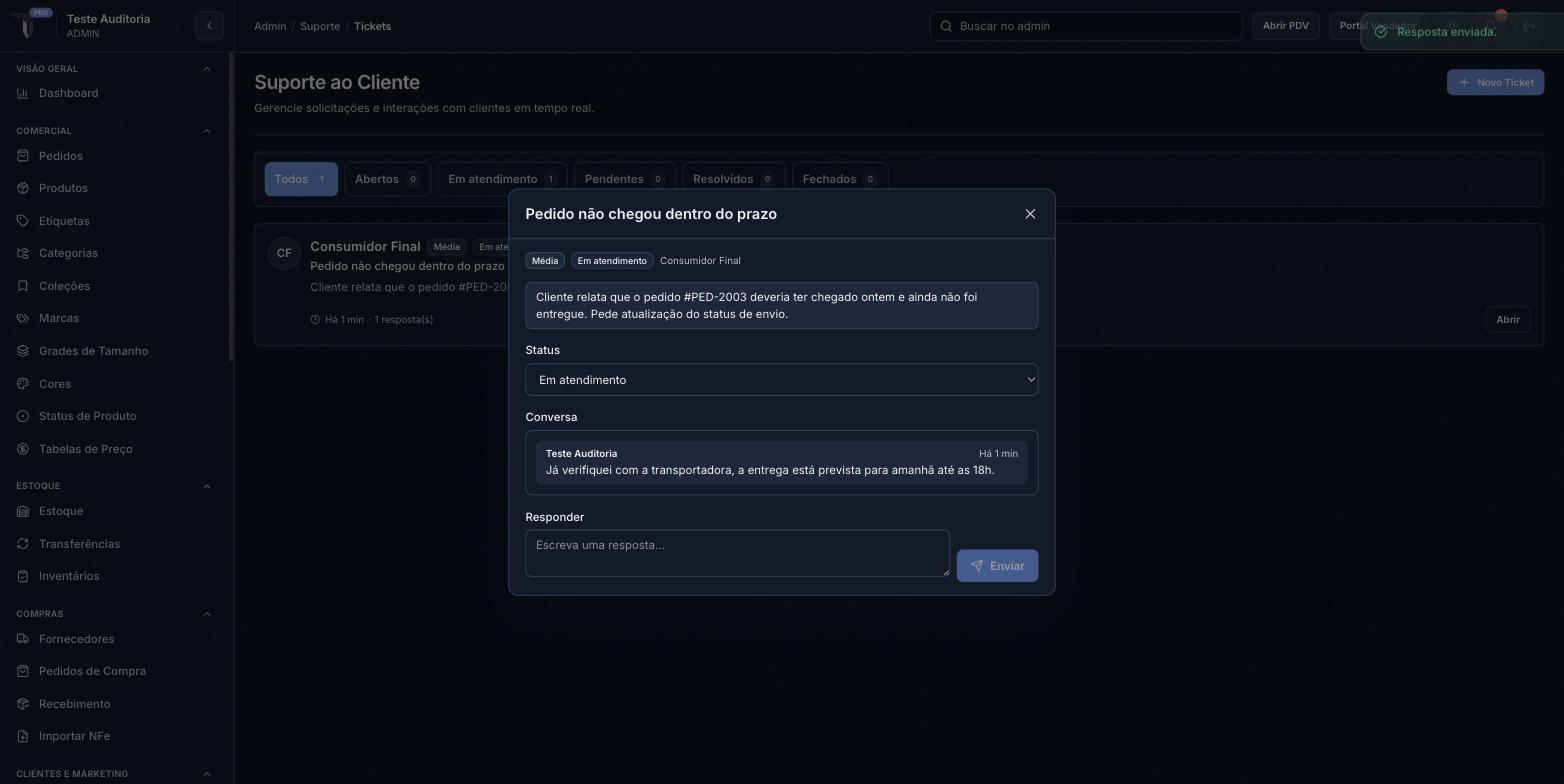
Task: Switch to the Fechados tab
Action: (840, 179)
